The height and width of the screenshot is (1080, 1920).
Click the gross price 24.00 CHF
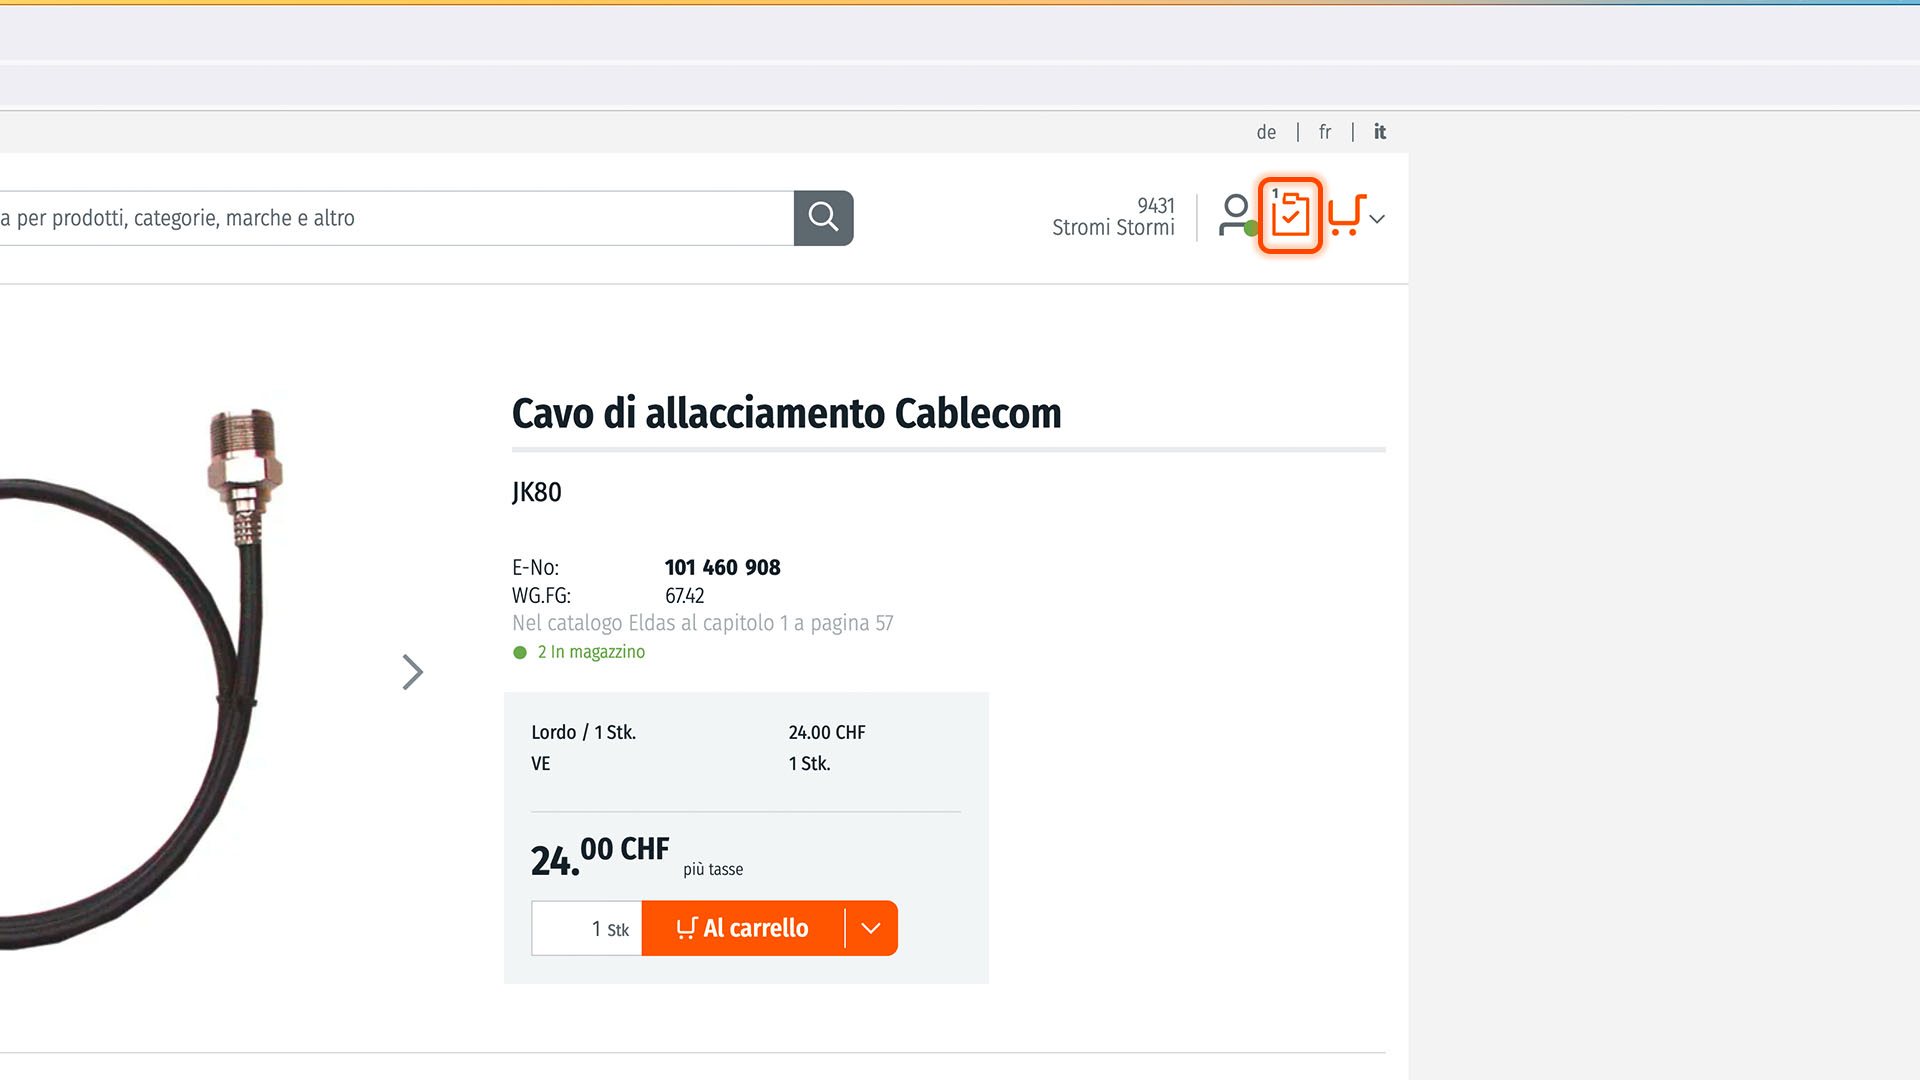tap(827, 732)
